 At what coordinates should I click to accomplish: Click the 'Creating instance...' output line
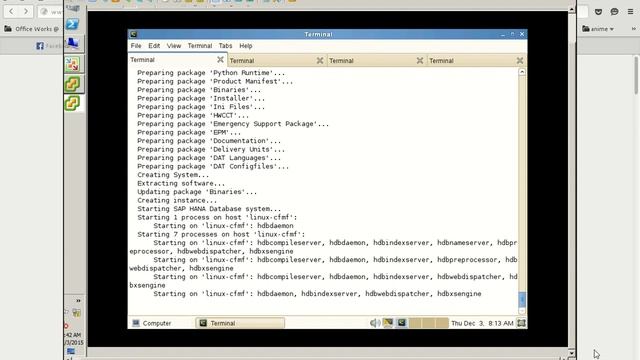(x=177, y=200)
